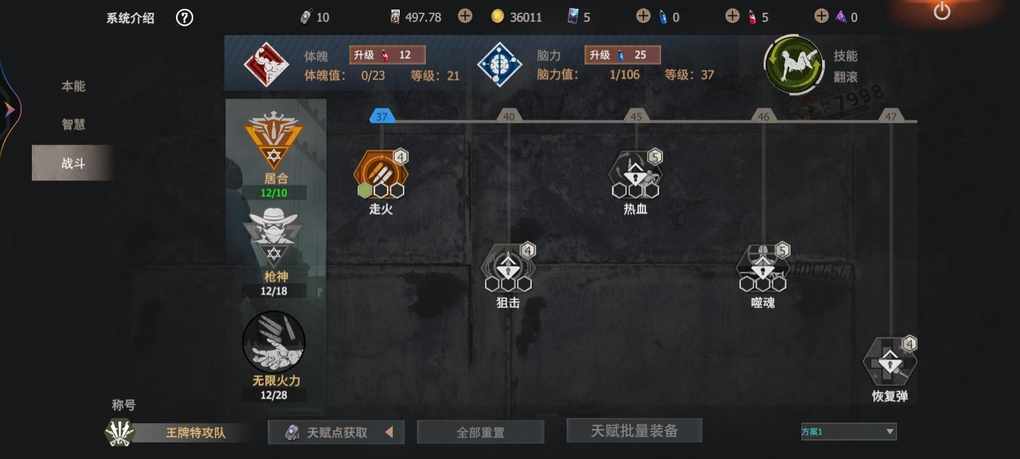This screenshot has height=459, width=1020.
Task: Switch to the 本能 tab
Action: pos(73,86)
